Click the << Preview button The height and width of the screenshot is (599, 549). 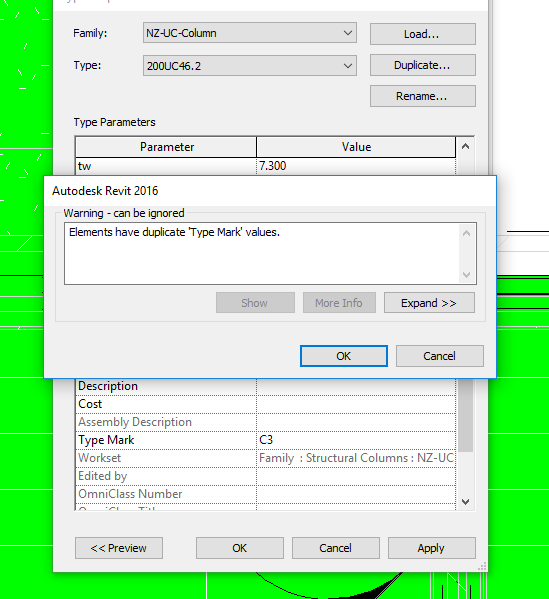pyautogui.click(x=119, y=548)
